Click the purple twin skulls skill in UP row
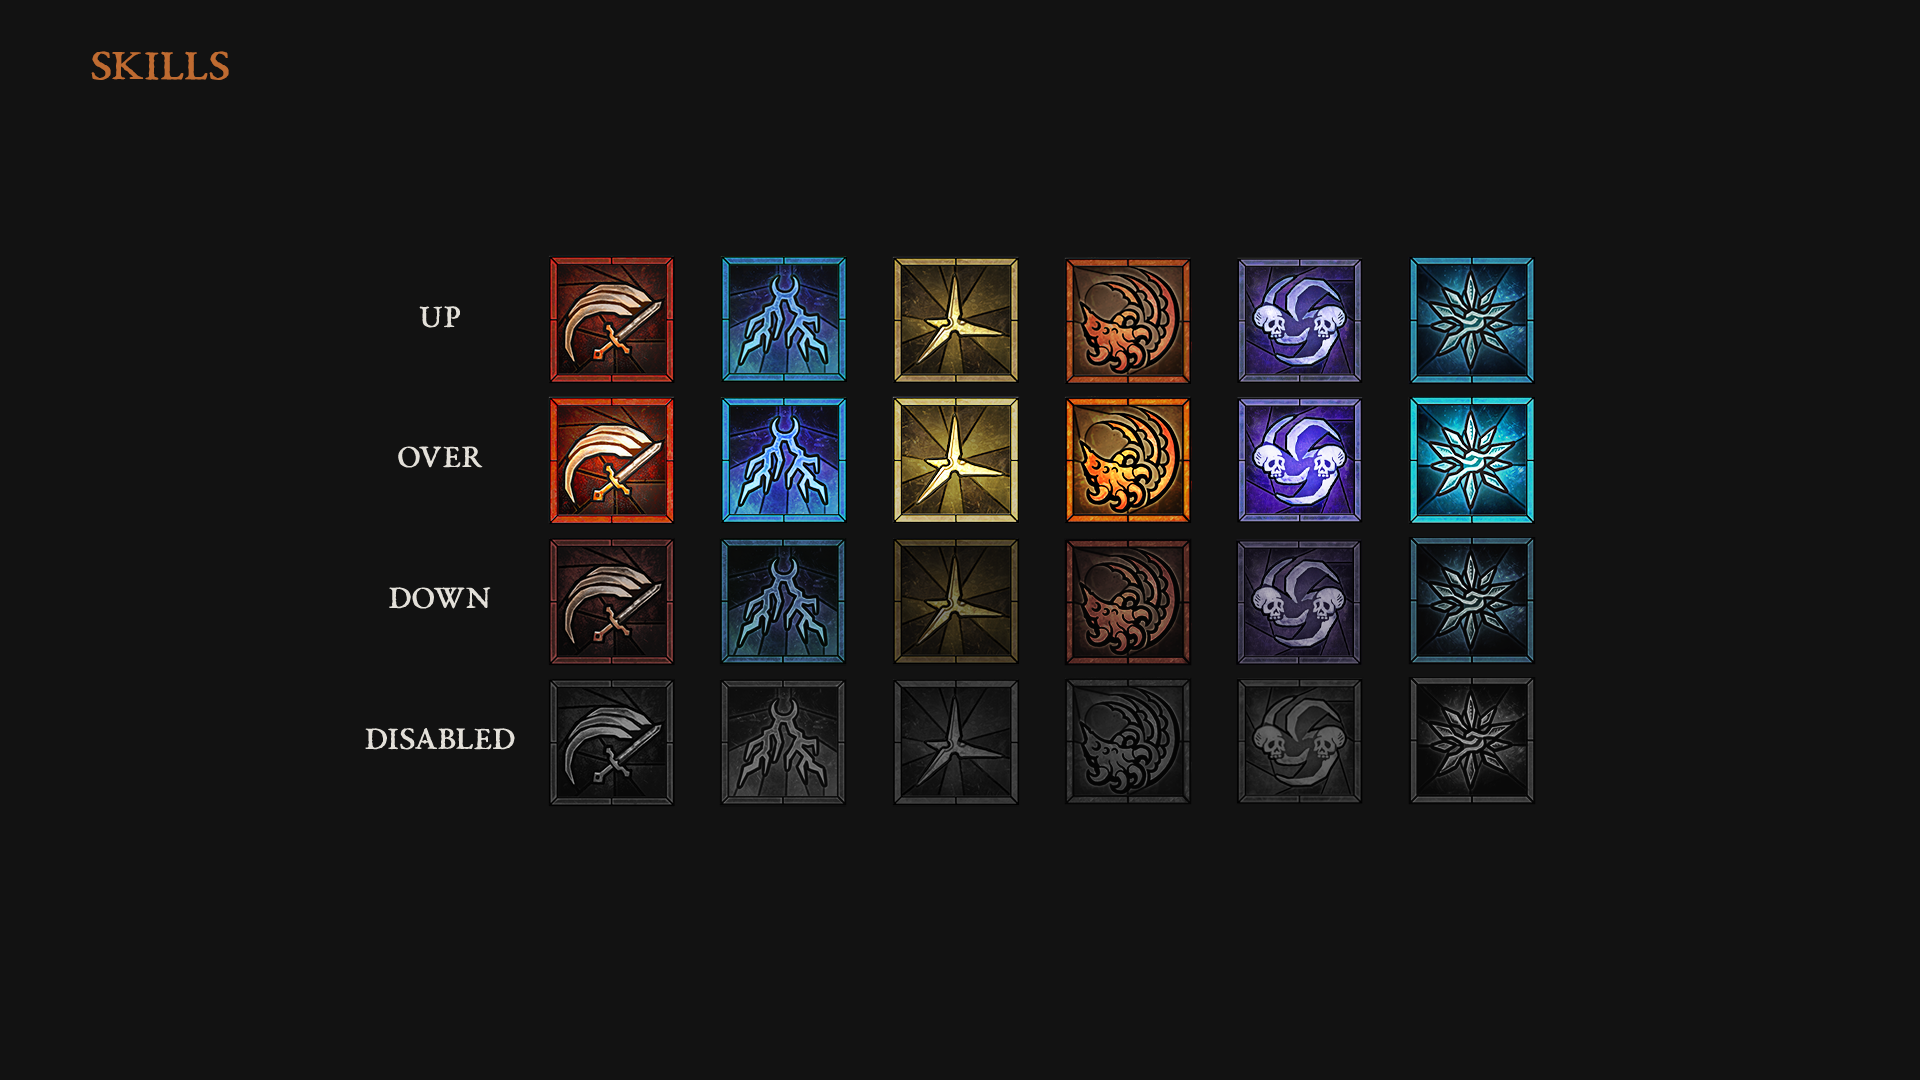 click(1300, 320)
